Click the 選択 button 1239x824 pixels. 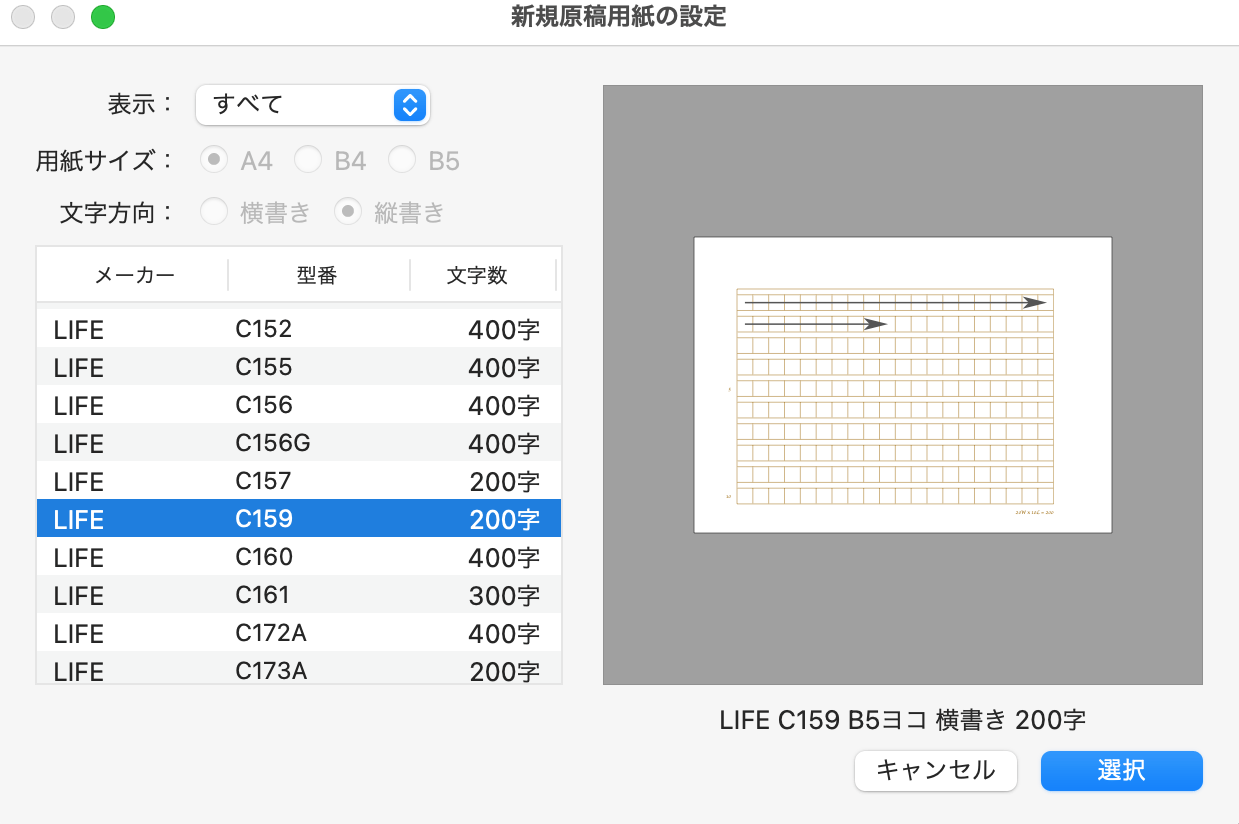pos(1121,771)
